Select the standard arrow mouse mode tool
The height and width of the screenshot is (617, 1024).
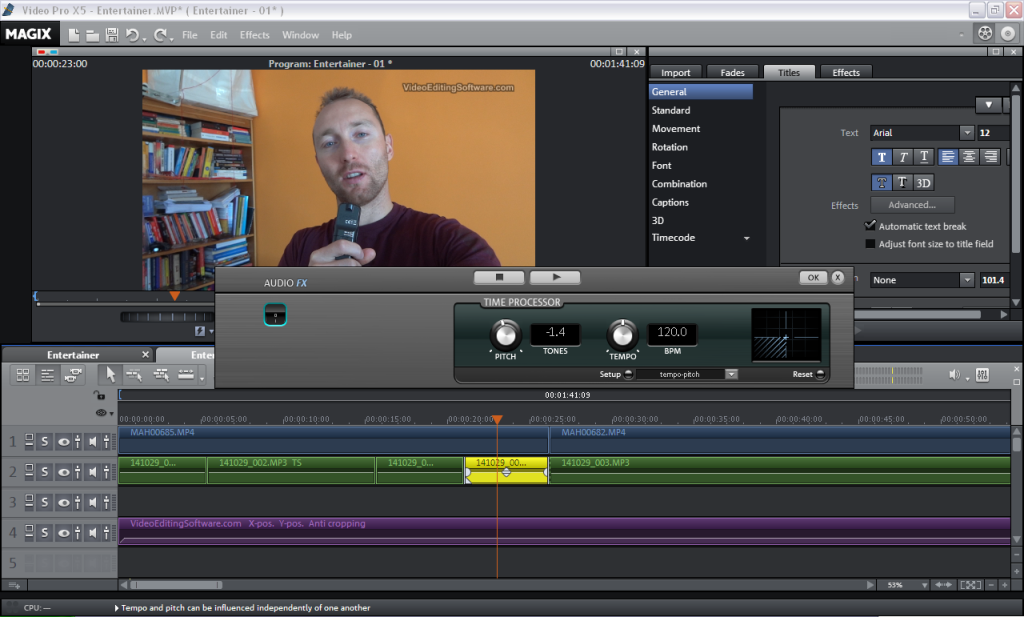click(x=110, y=375)
